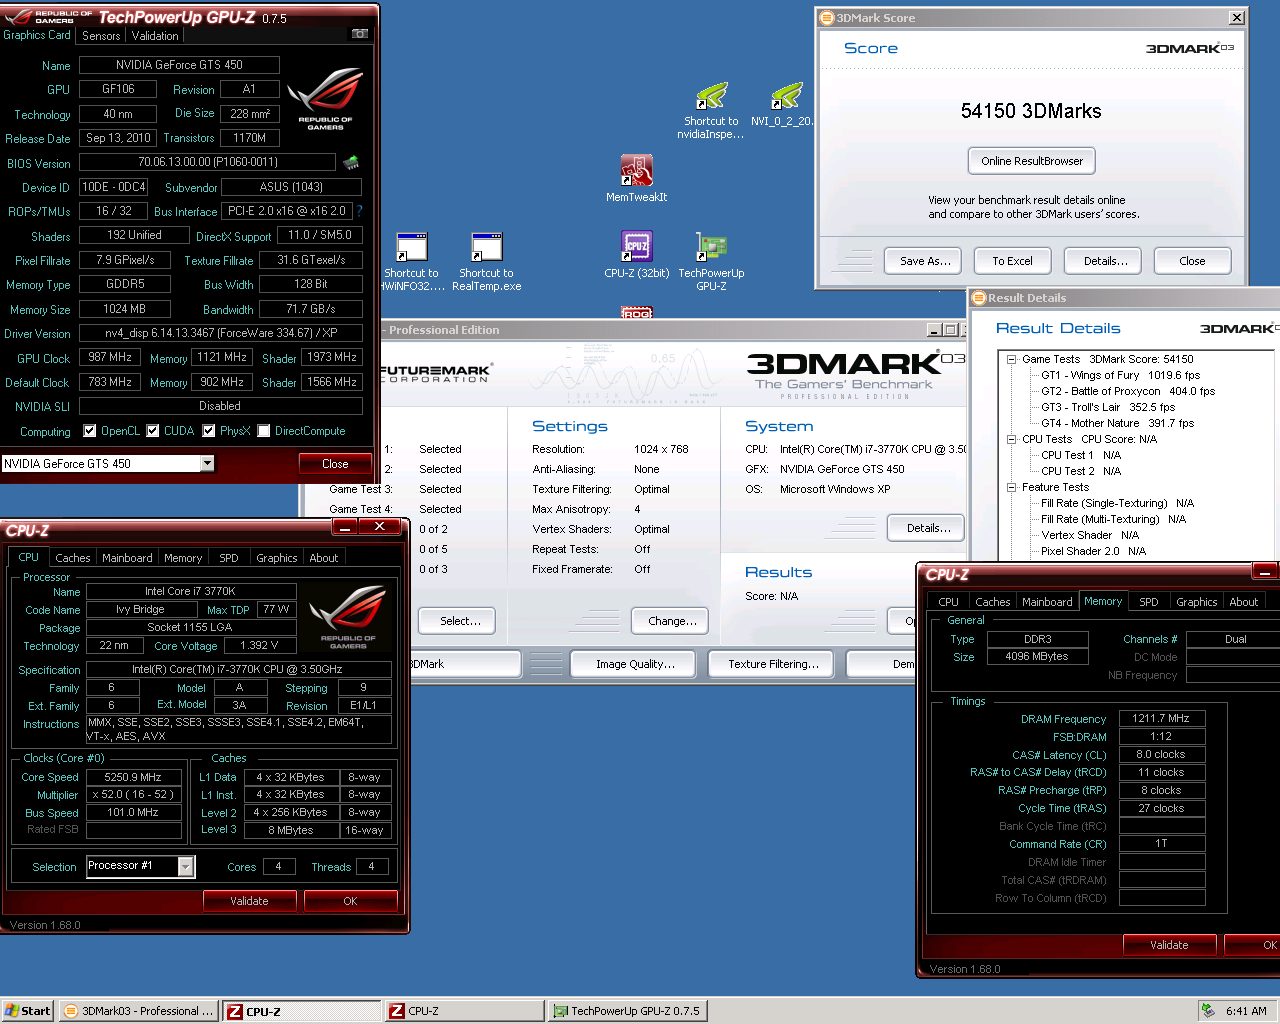Image resolution: width=1280 pixels, height=1024 pixels.
Task: Click the ROG logo in GPU-Z window
Action: 325,99
